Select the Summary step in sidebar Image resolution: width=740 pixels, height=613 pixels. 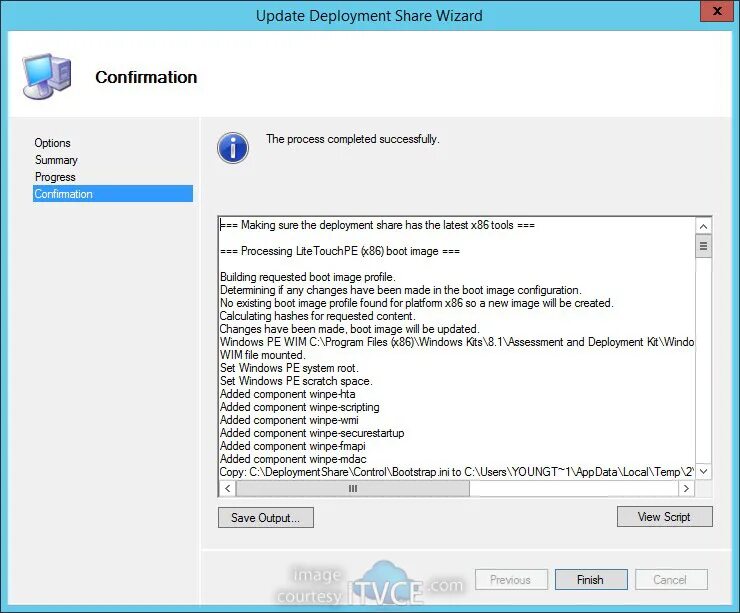click(x=56, y=160)
